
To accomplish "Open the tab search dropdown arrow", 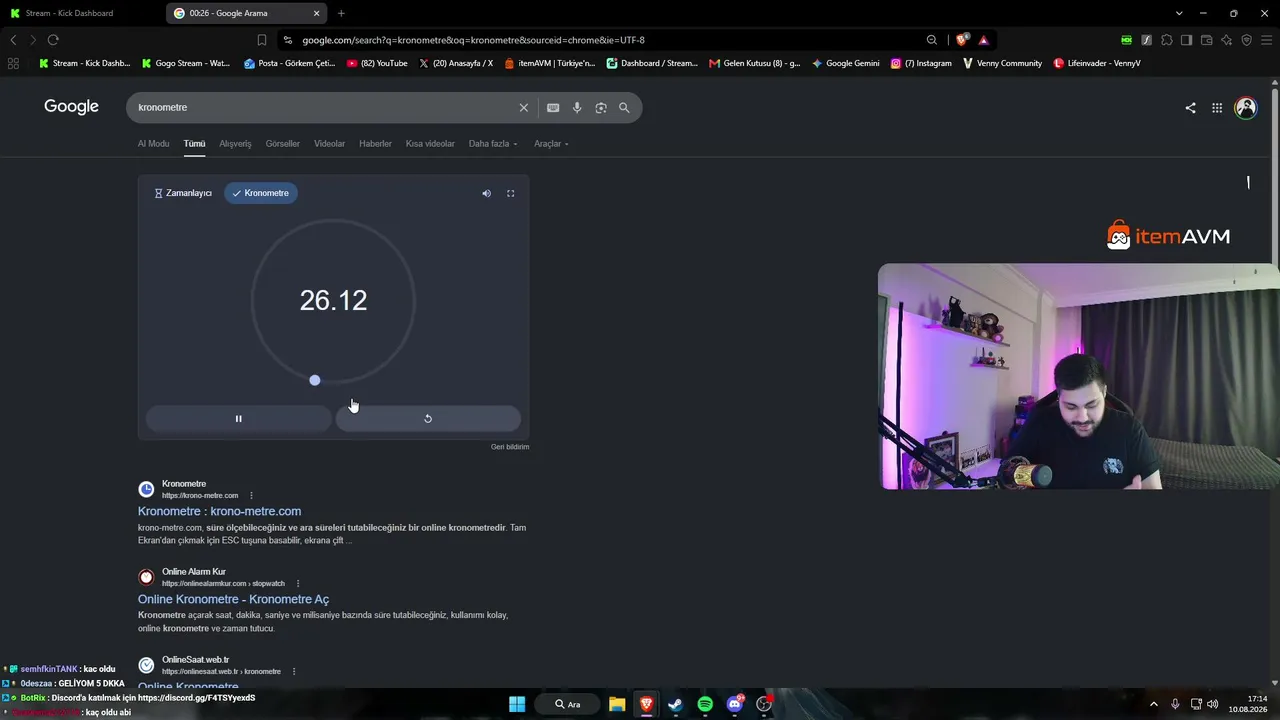I will pyautogui.click(x=1179, y=13).
